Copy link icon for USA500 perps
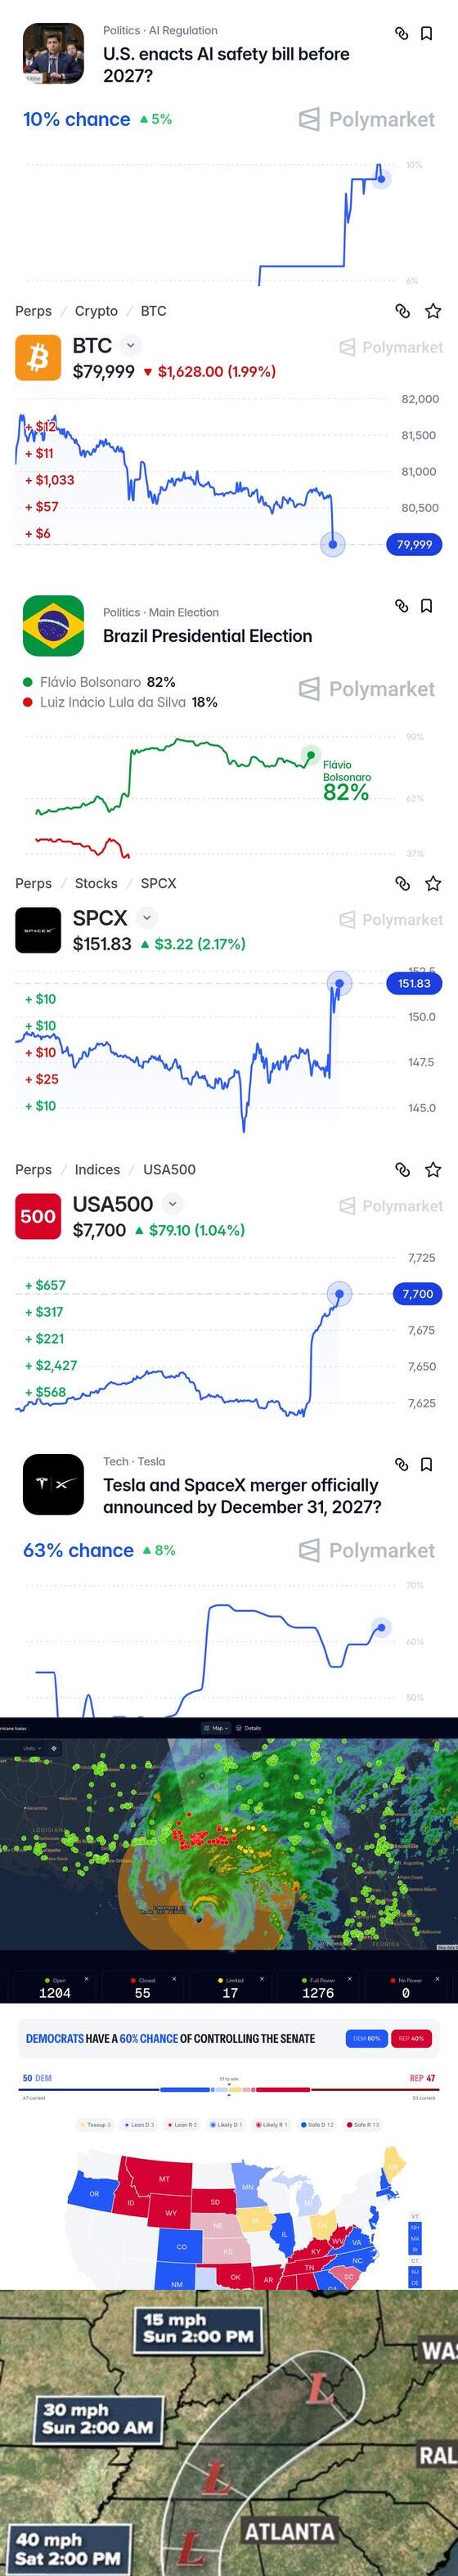 402,1169
